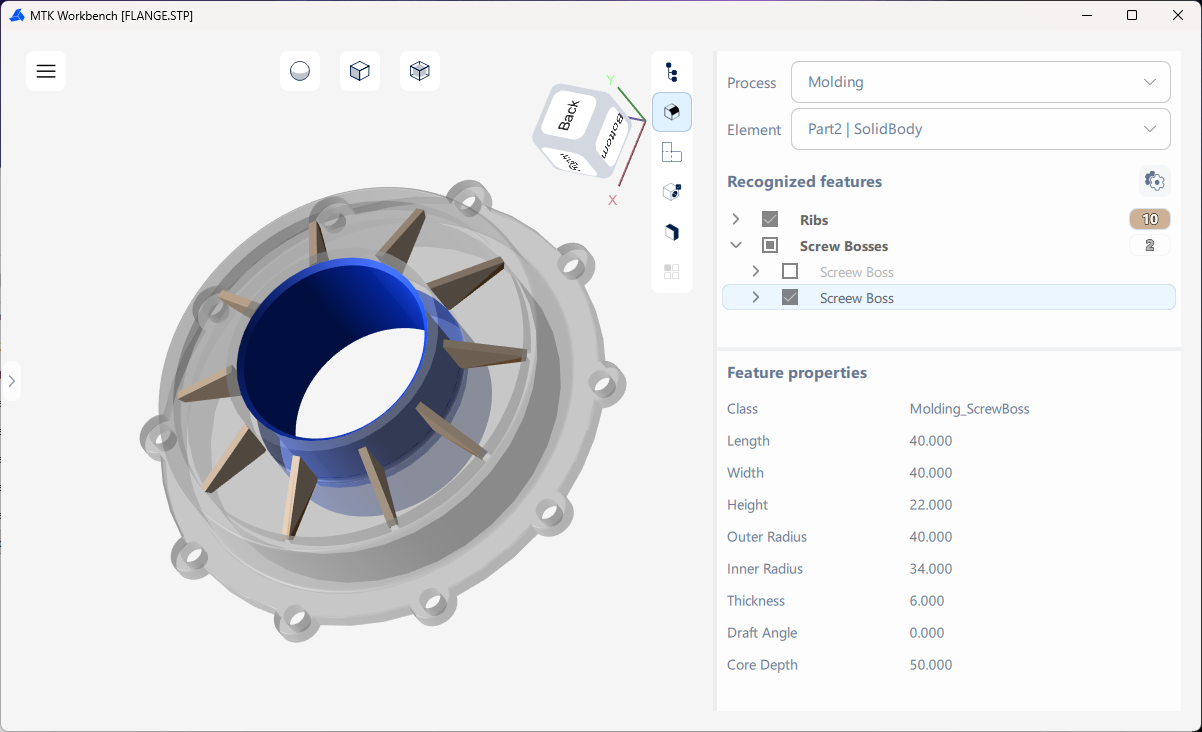This screenshot has width=1202, height=732.
Task: Click the Thickness value 6.000
Action: point(927,601)
